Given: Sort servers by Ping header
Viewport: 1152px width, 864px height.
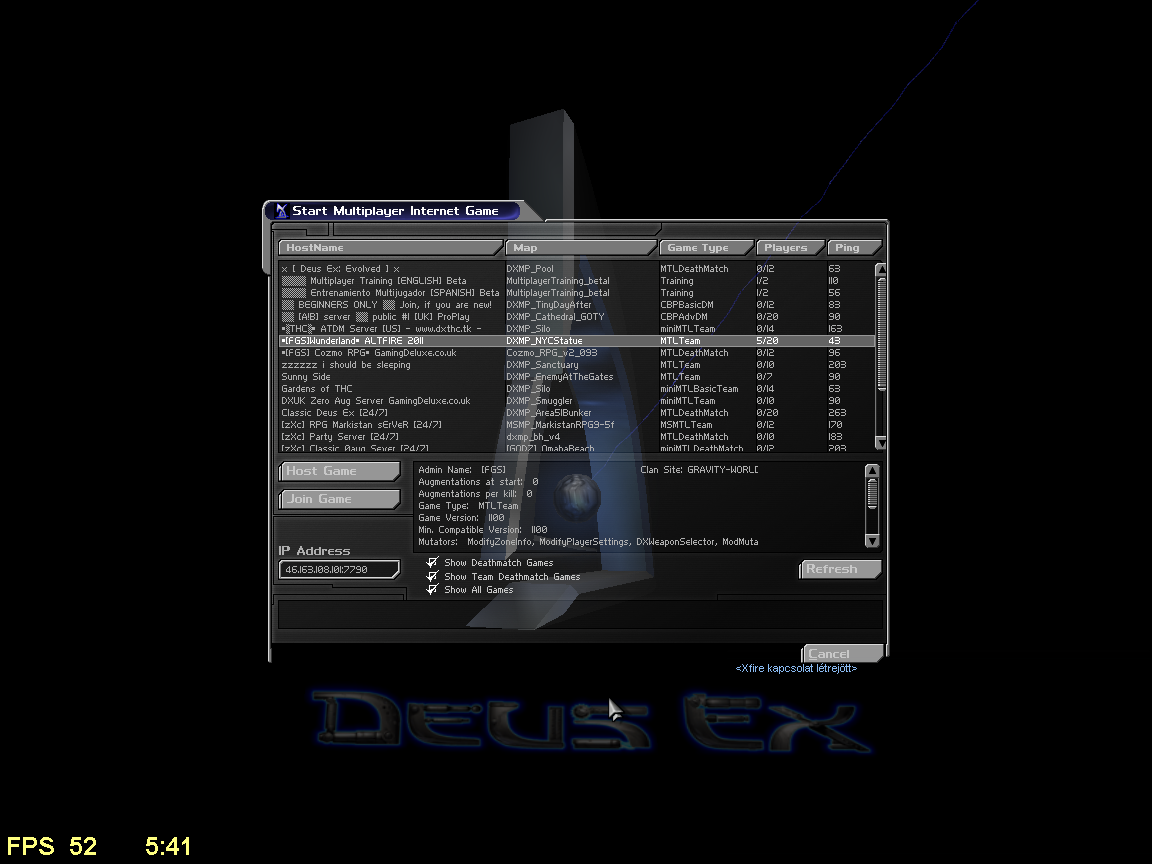Looking at the screenshot, I should coord(854,248).
